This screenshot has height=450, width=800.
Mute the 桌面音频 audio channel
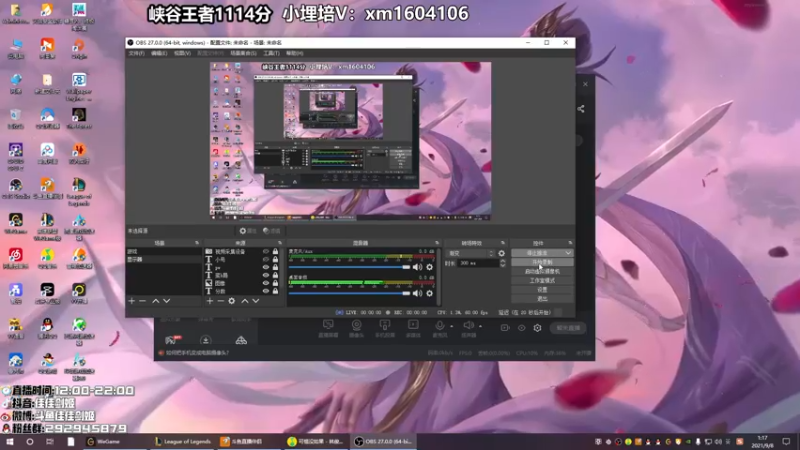pos(417,293)
